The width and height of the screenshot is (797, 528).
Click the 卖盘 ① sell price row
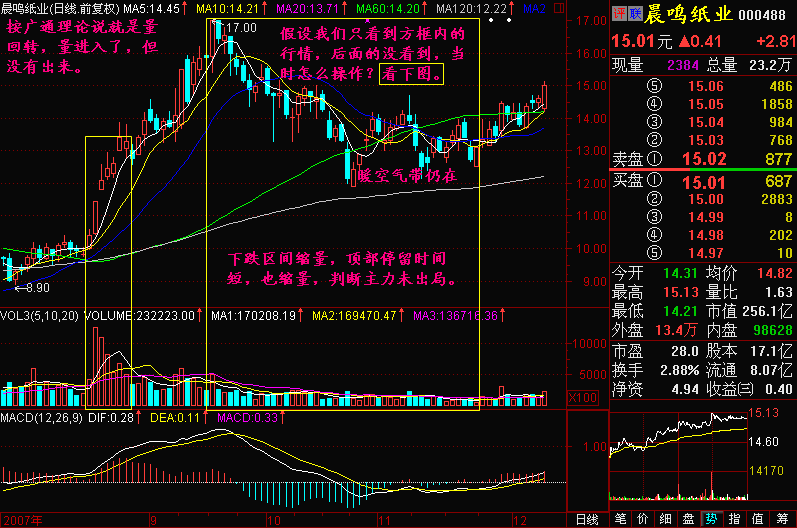point(702,158)
